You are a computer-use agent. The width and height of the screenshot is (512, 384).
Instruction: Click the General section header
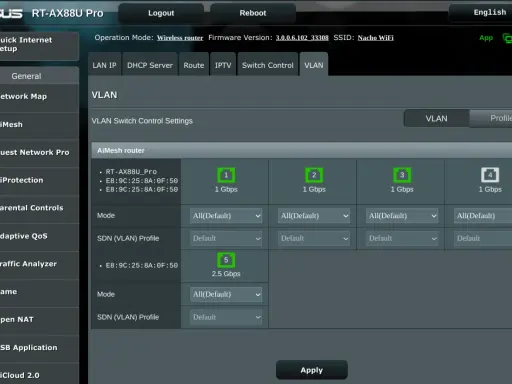pos(39,76)
